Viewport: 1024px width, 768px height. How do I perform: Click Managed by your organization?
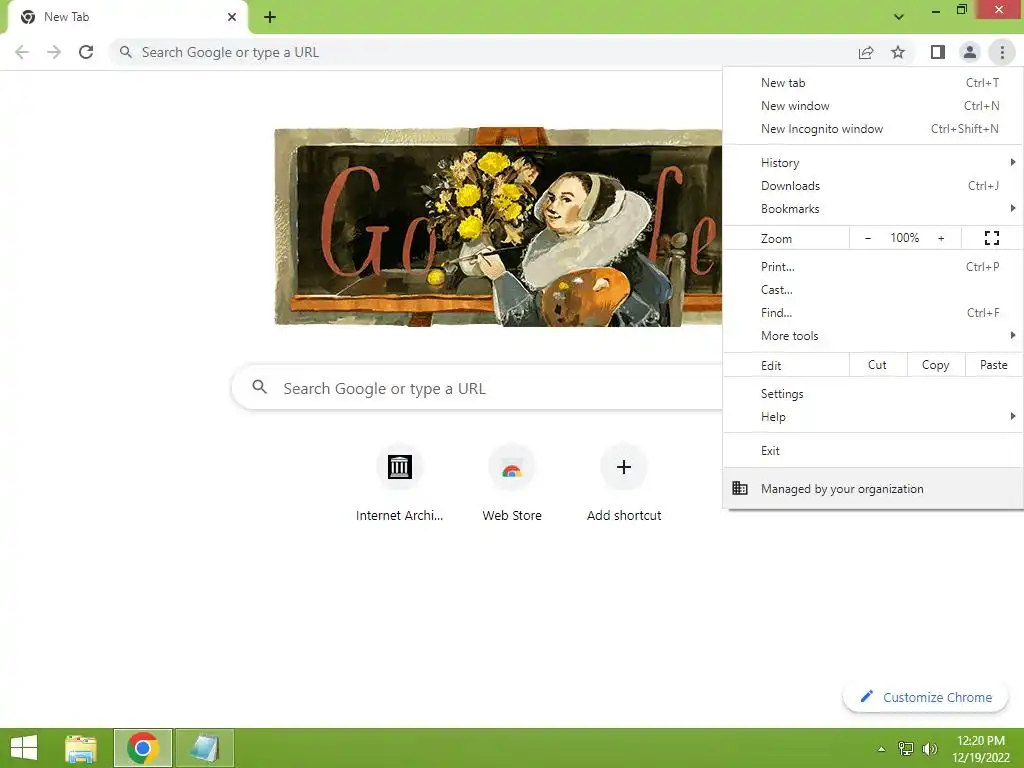873,488
